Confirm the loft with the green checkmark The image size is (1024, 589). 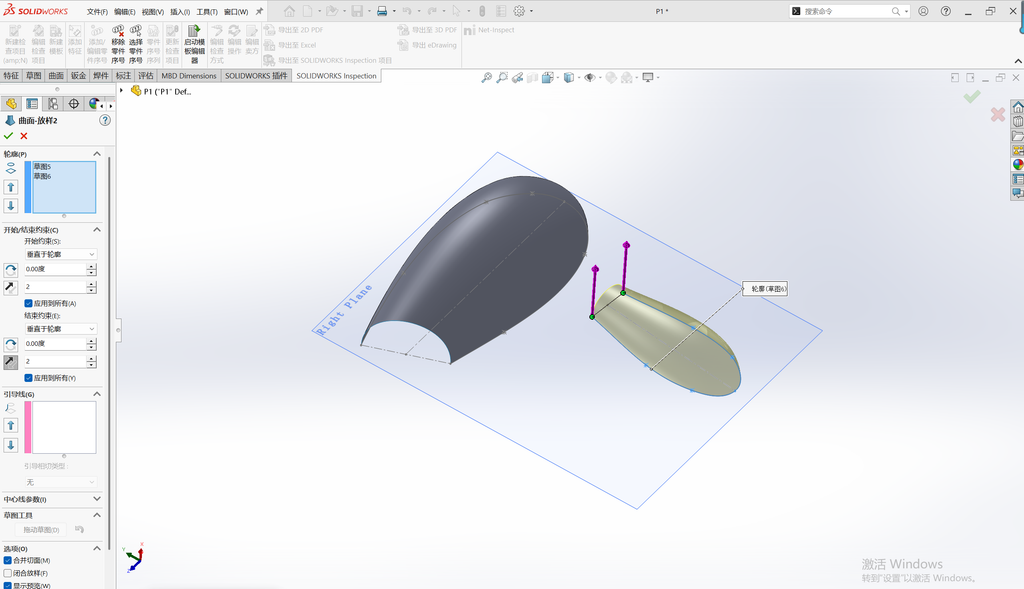[x=8, y=136]
